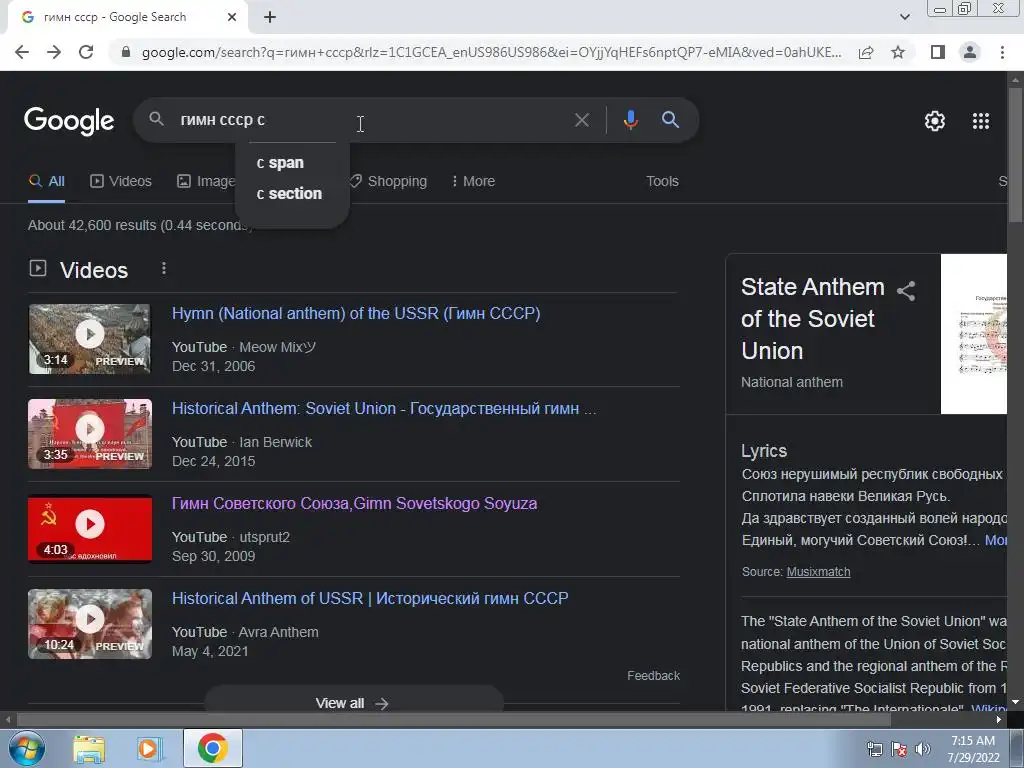Open the volume control in tray
The width and height of the screenshot is (1024, 768).
coord(923,749)
